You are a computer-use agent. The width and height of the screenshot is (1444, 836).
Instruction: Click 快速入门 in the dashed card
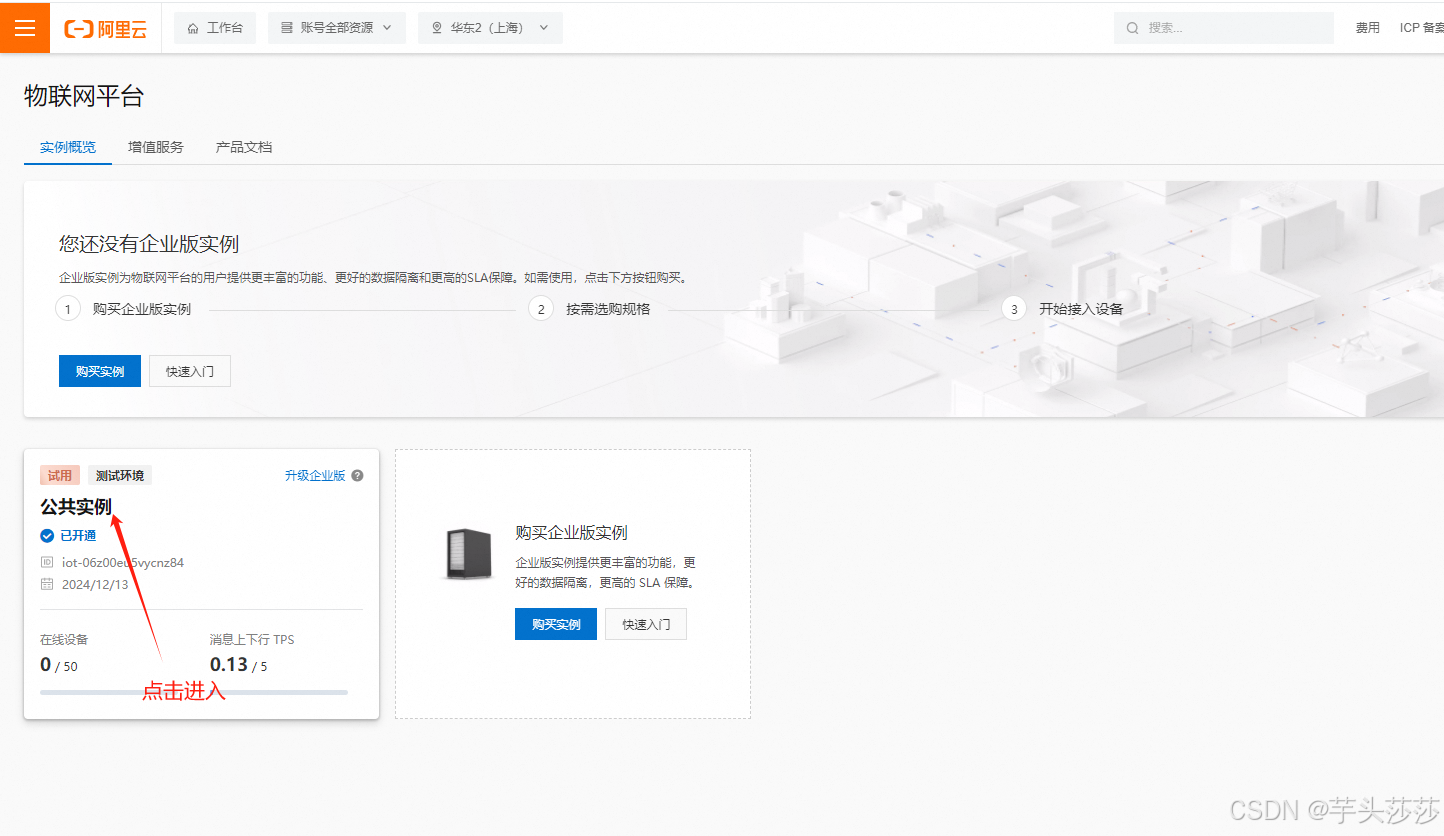(x=646, y=624)
